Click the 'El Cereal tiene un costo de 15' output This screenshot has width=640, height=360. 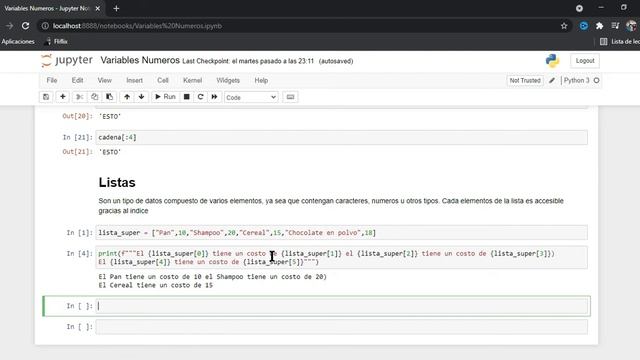(x=156, y=285)
